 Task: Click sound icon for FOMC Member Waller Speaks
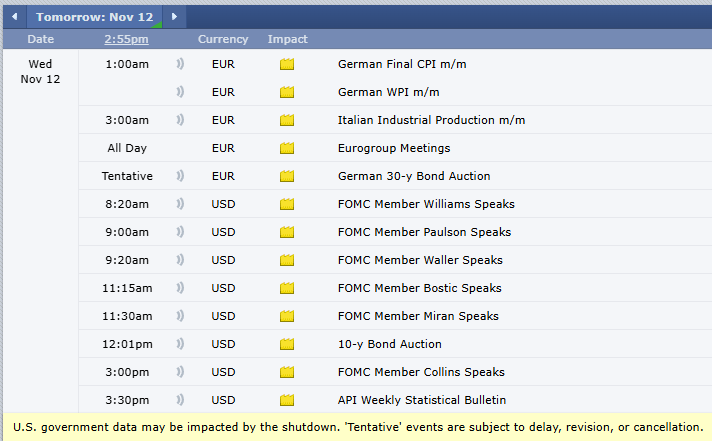tap(181, 260)
